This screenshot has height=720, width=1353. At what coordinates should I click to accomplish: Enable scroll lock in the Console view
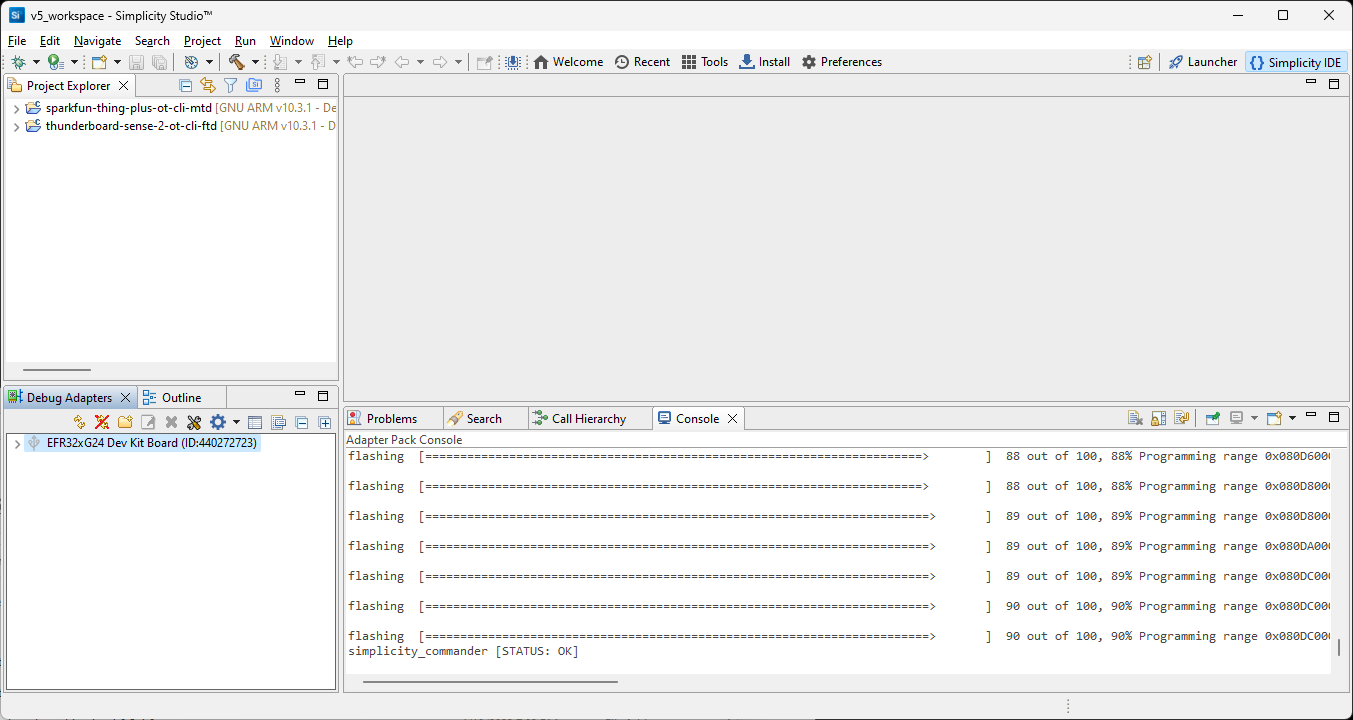click(x=1158, y=418)
